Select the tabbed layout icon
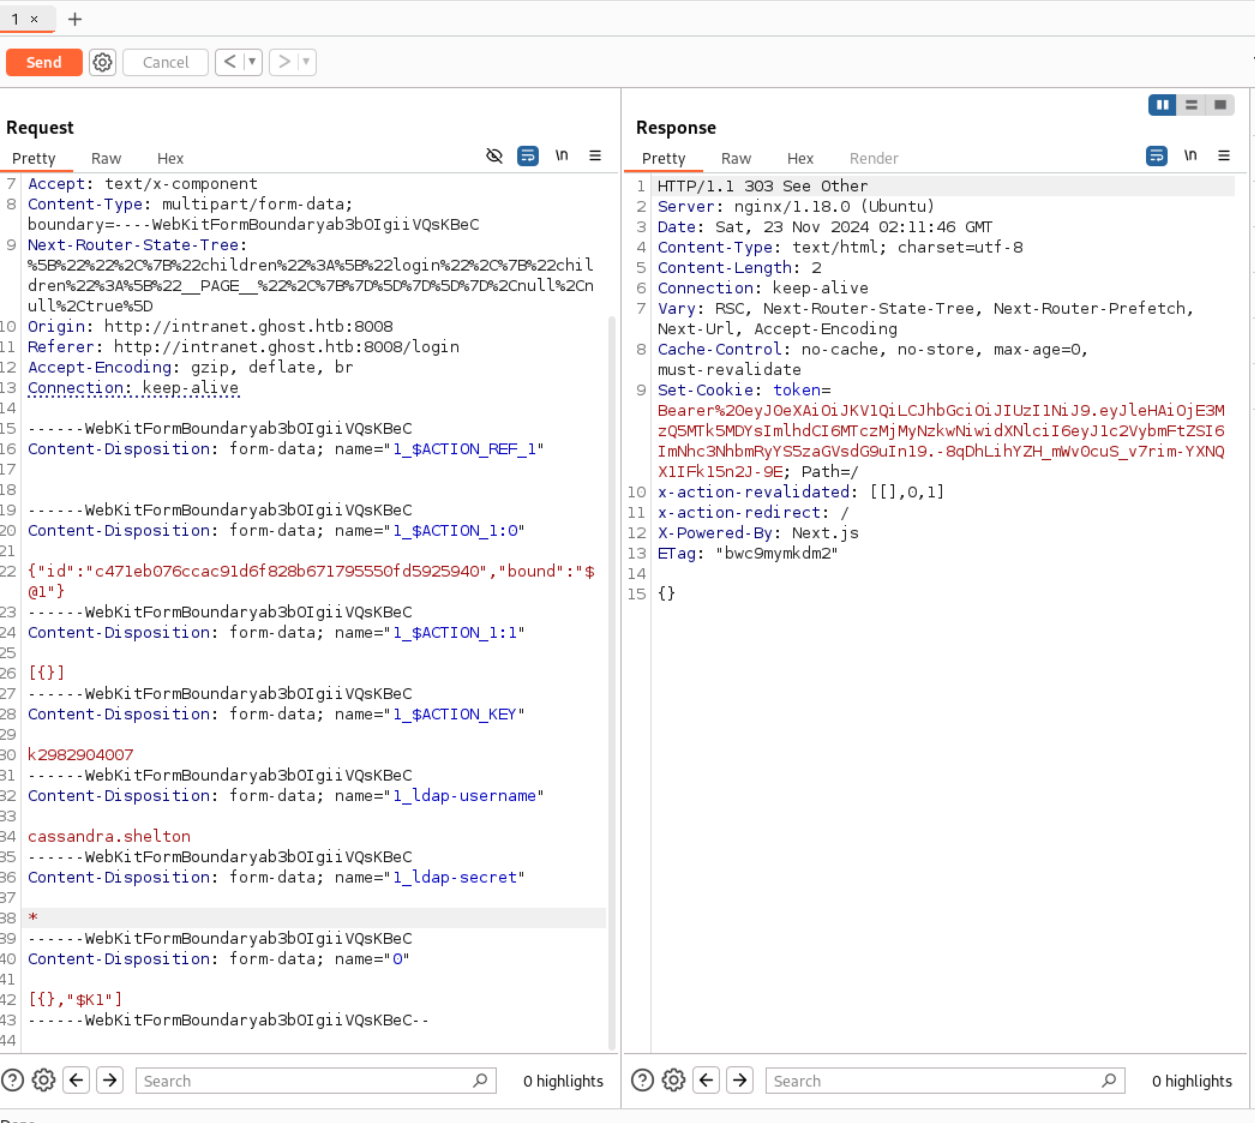Viewport: 1255px width, 1123px height. 1220,105
